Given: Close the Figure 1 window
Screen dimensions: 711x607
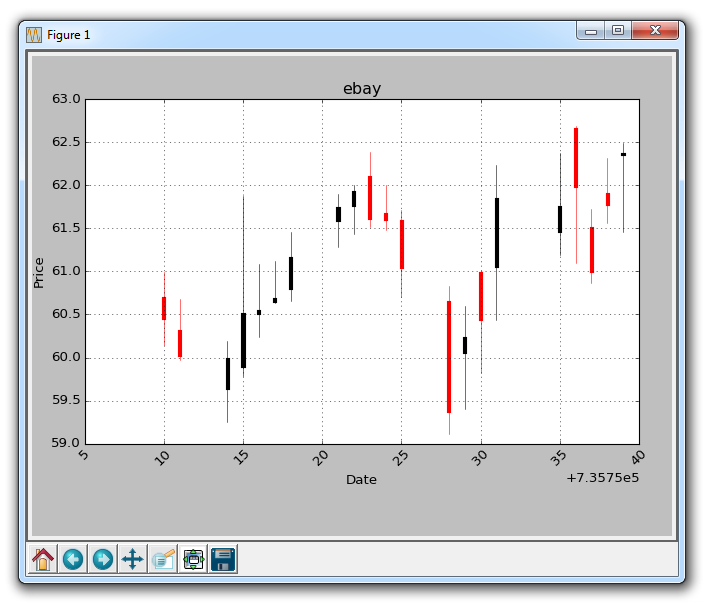Looking at the screenshot, I should 656,31.
